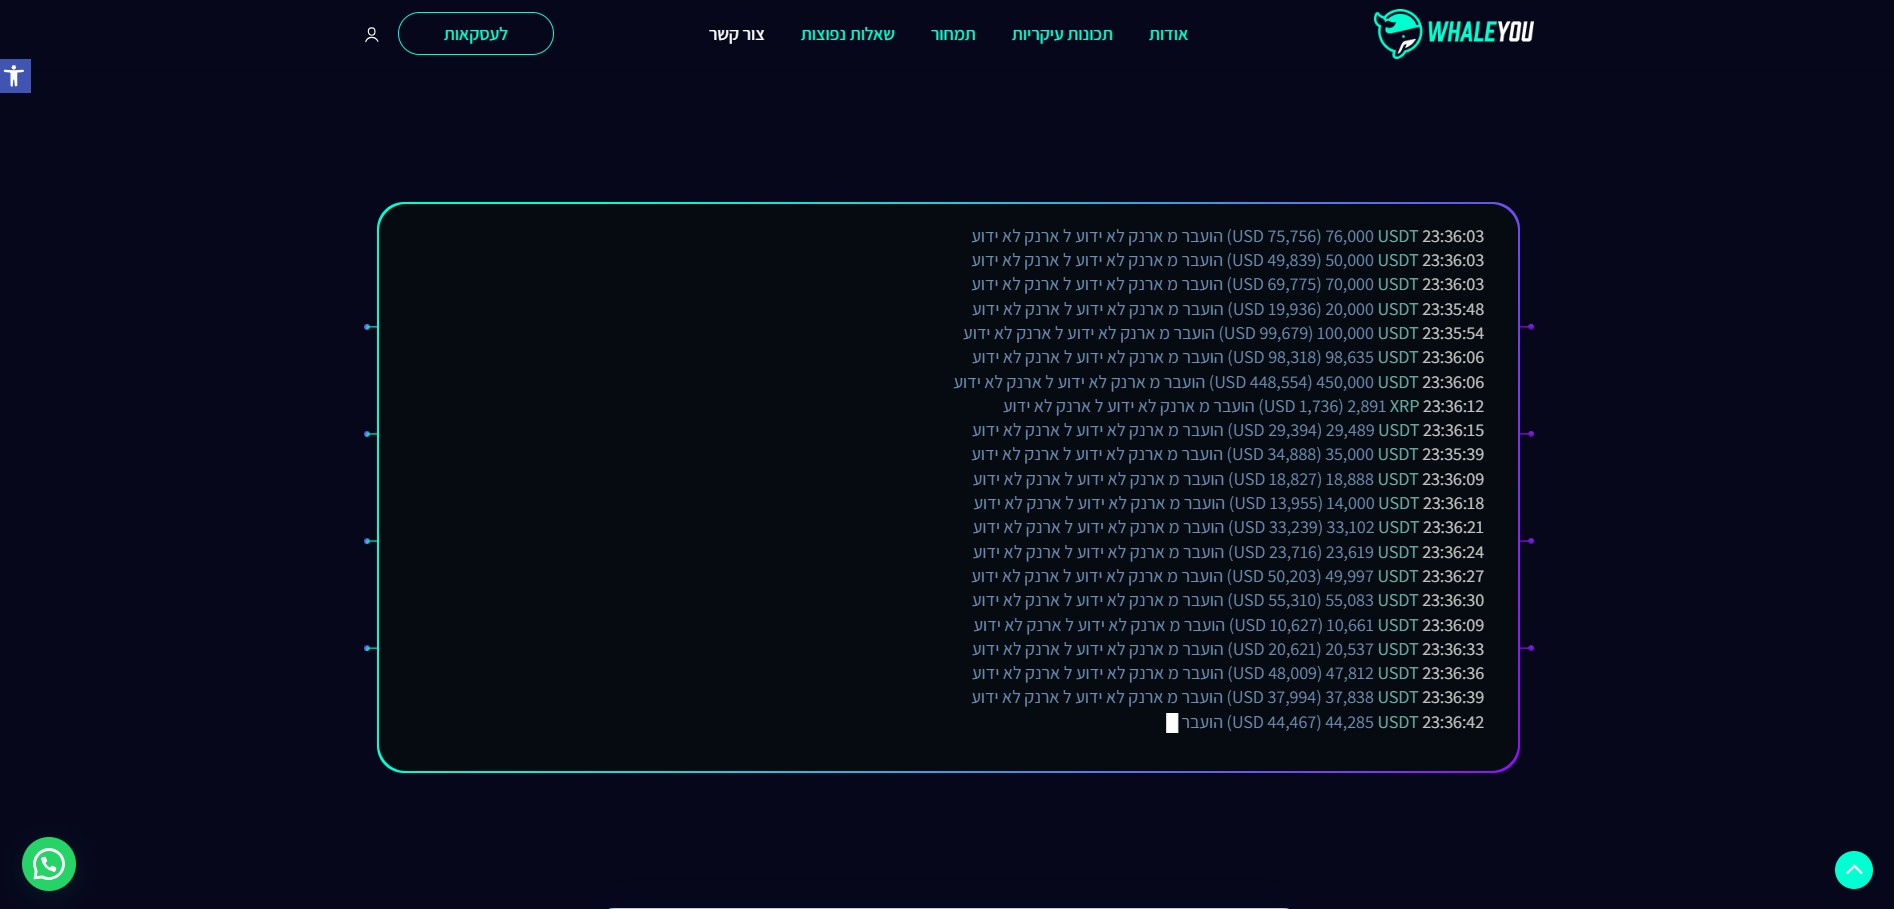The height and width of the screenshot is (909, 1894).
Task: Select the 76,000 USDT transfer line
Action: (x=1228, y=237)
